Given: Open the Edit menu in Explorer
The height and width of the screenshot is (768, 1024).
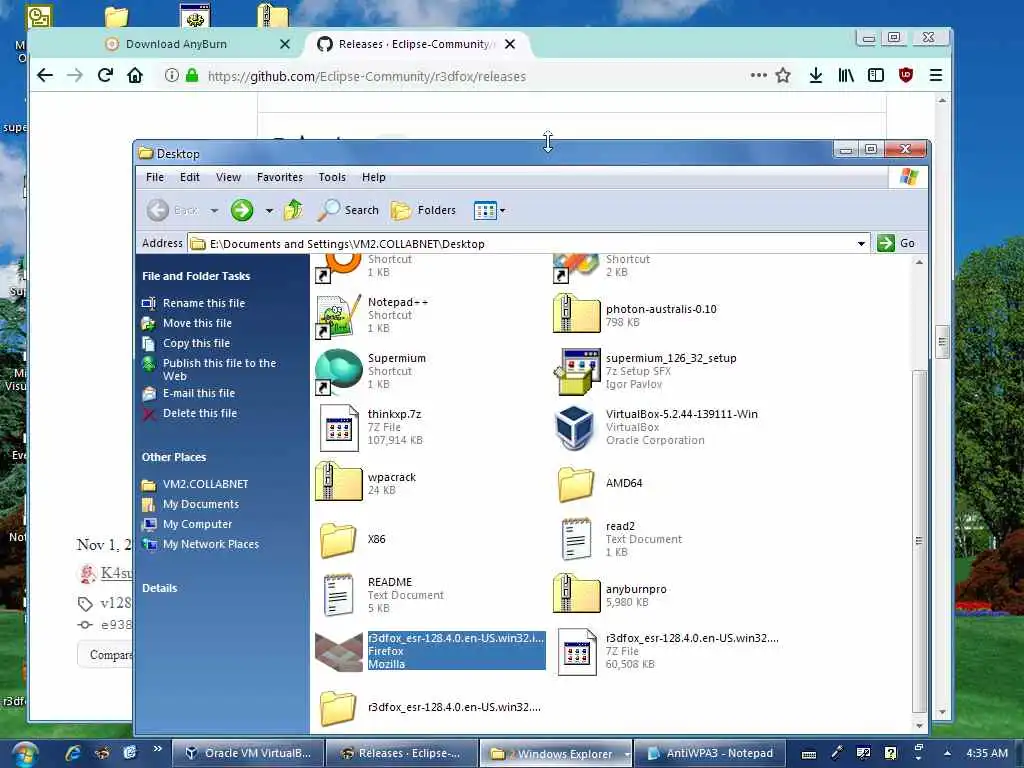Looking at the screenshot, I should tap(189, 177).
